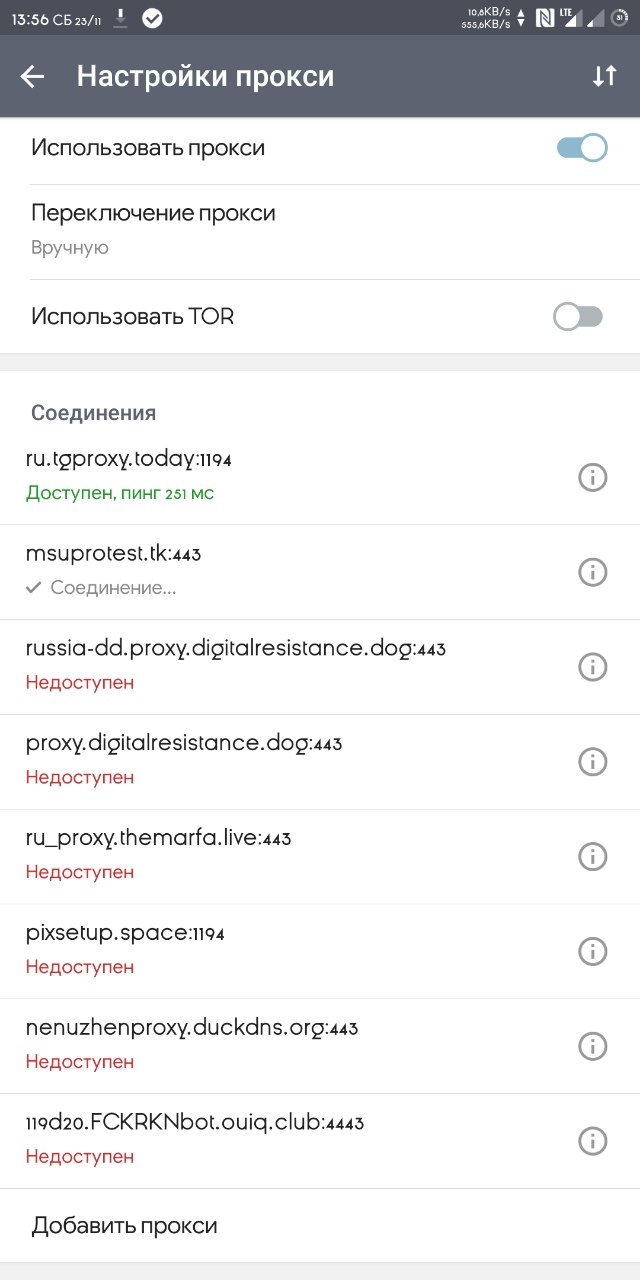The image size is (640, 1280).
Task: Open info for russia-dd.proxy.digitalresistance.dog
Action: tap(593, 667)
